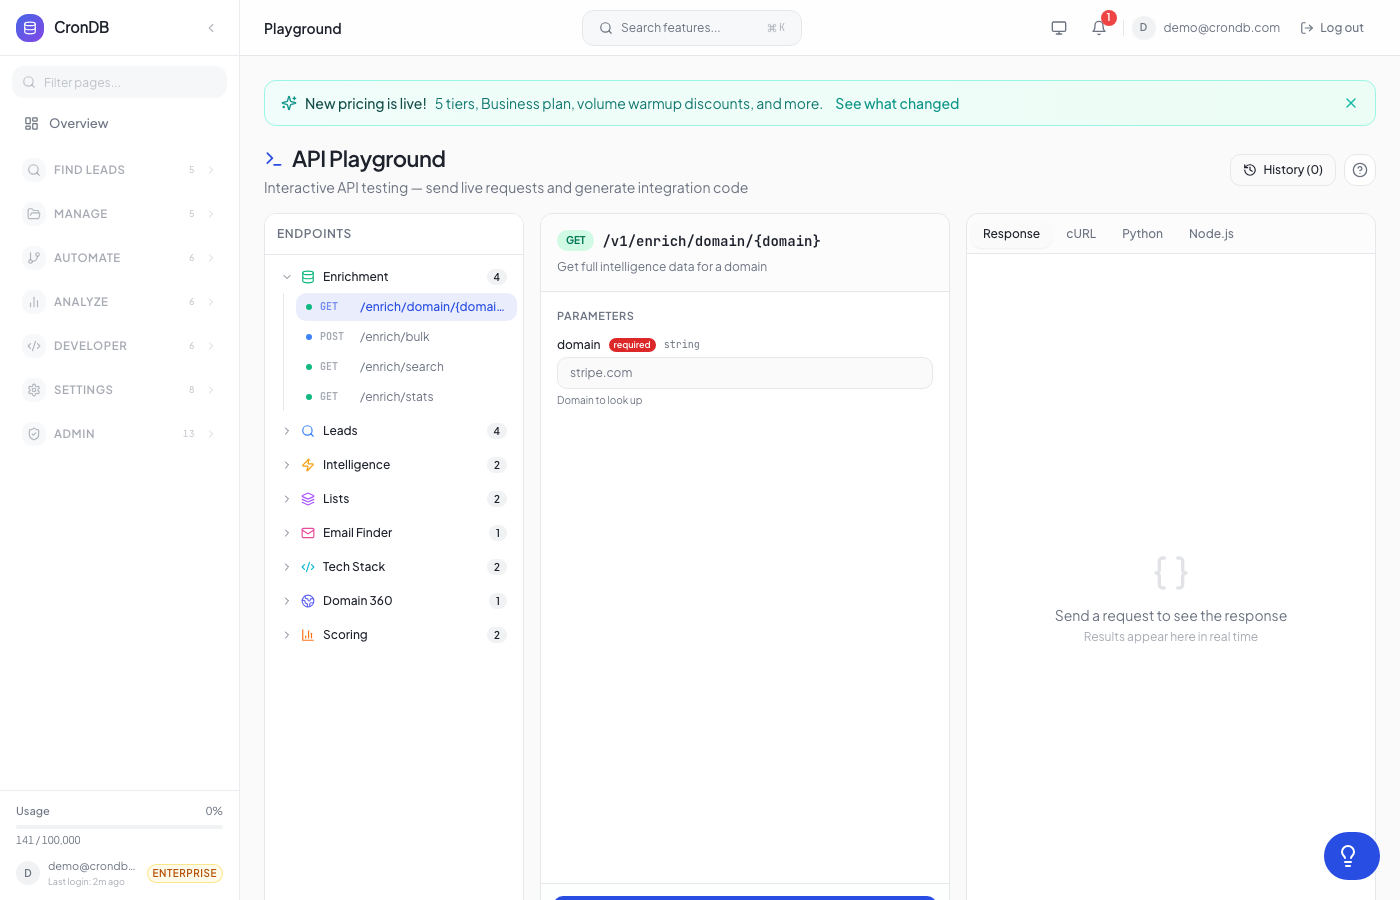
Task: Click the demo user avatar in header
Action: click(1143, 28)
